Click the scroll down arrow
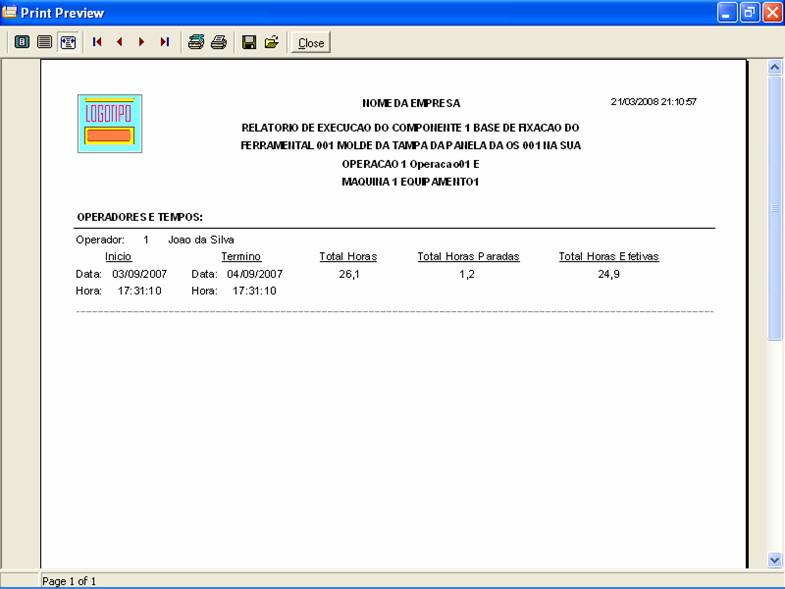Viewport: 785px width, 589px height. 774,560
